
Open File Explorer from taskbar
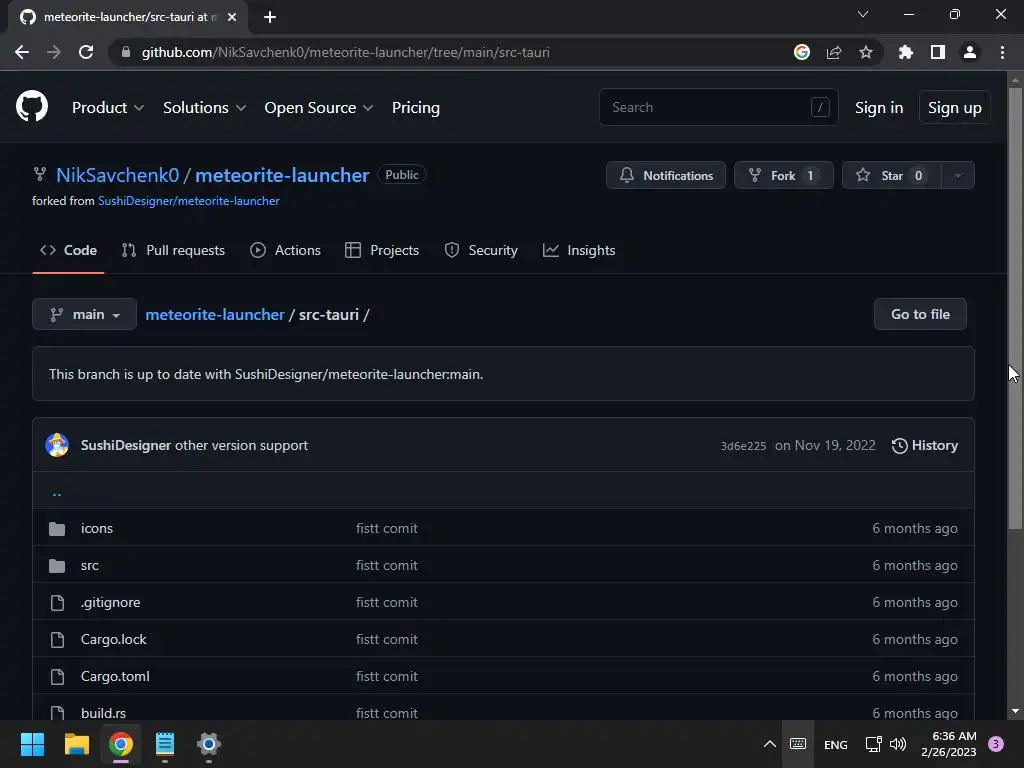[x=76, y=744]
